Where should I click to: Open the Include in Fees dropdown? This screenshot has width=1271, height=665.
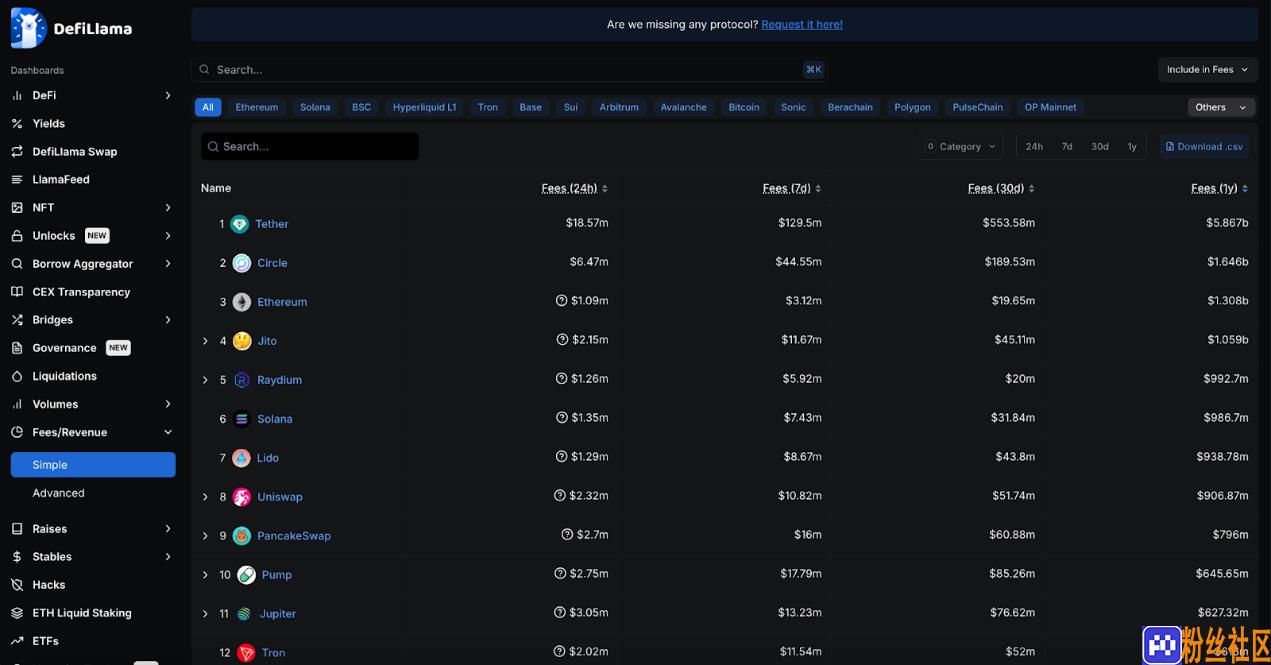tap(1207, 70)
